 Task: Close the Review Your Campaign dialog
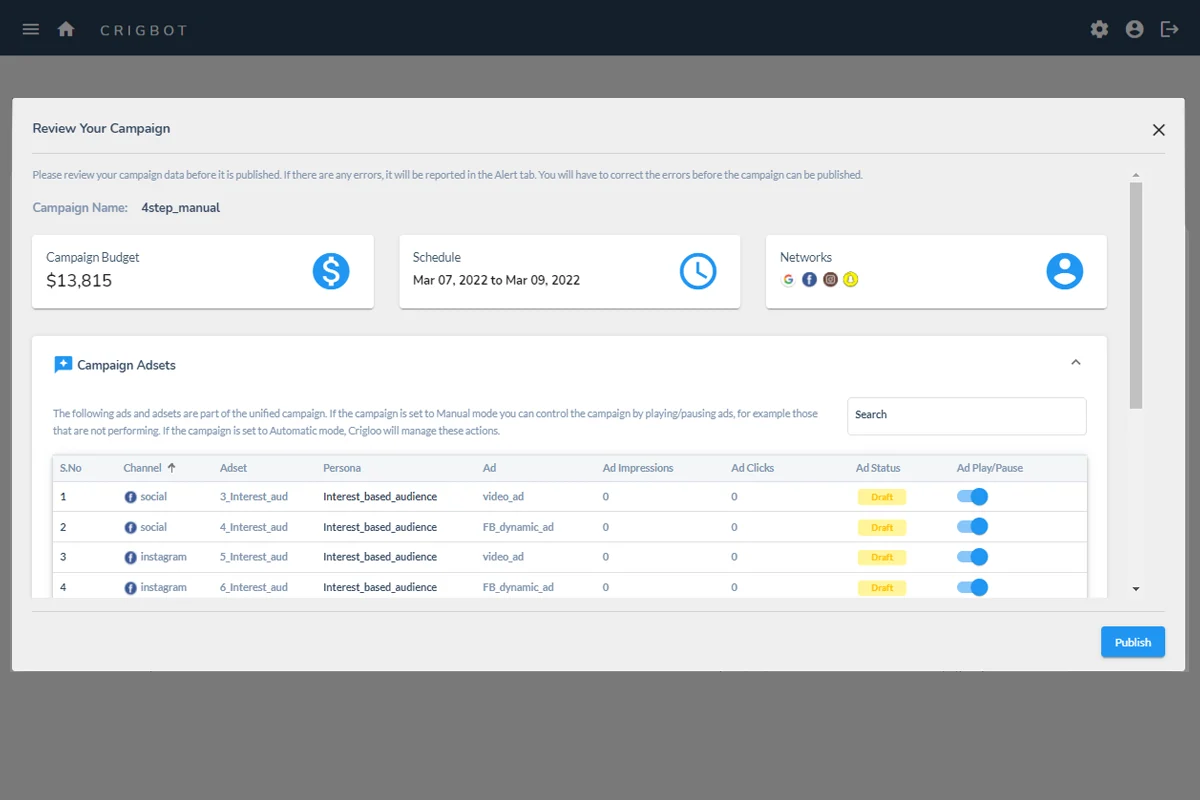[1159, 130]
